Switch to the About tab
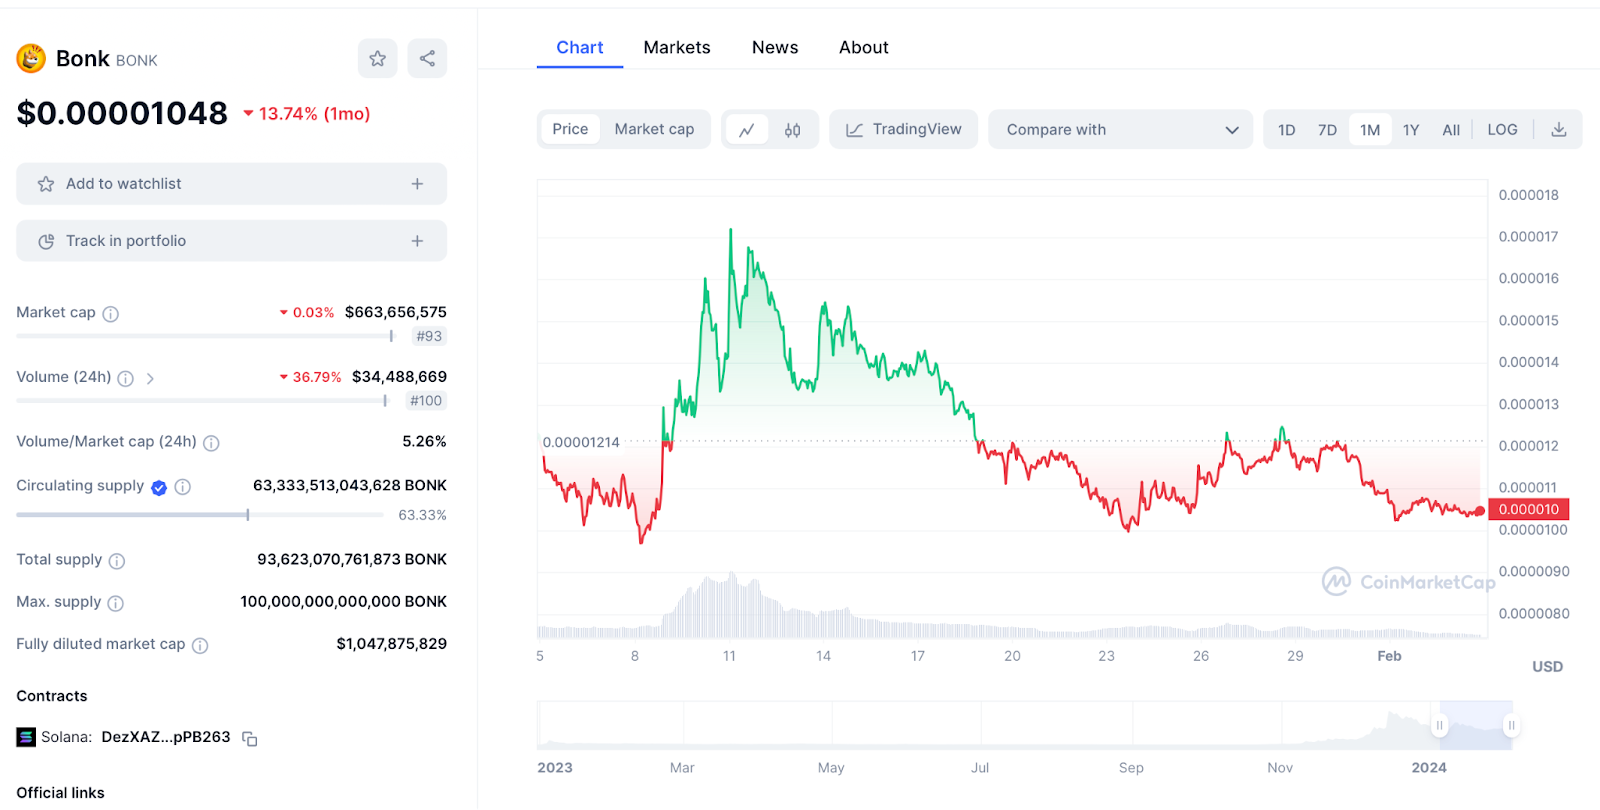 864,48
